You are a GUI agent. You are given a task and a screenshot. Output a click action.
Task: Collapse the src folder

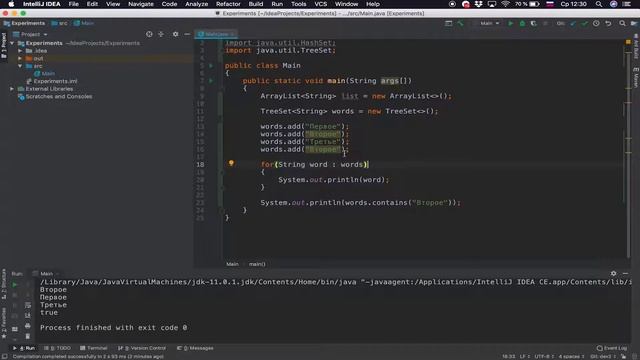tap(20, 66)
